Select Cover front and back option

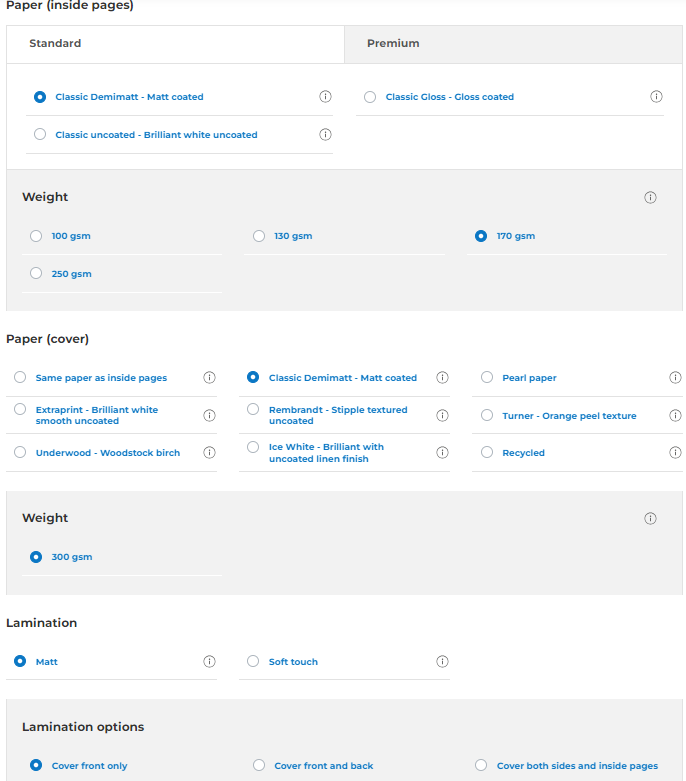259,766
